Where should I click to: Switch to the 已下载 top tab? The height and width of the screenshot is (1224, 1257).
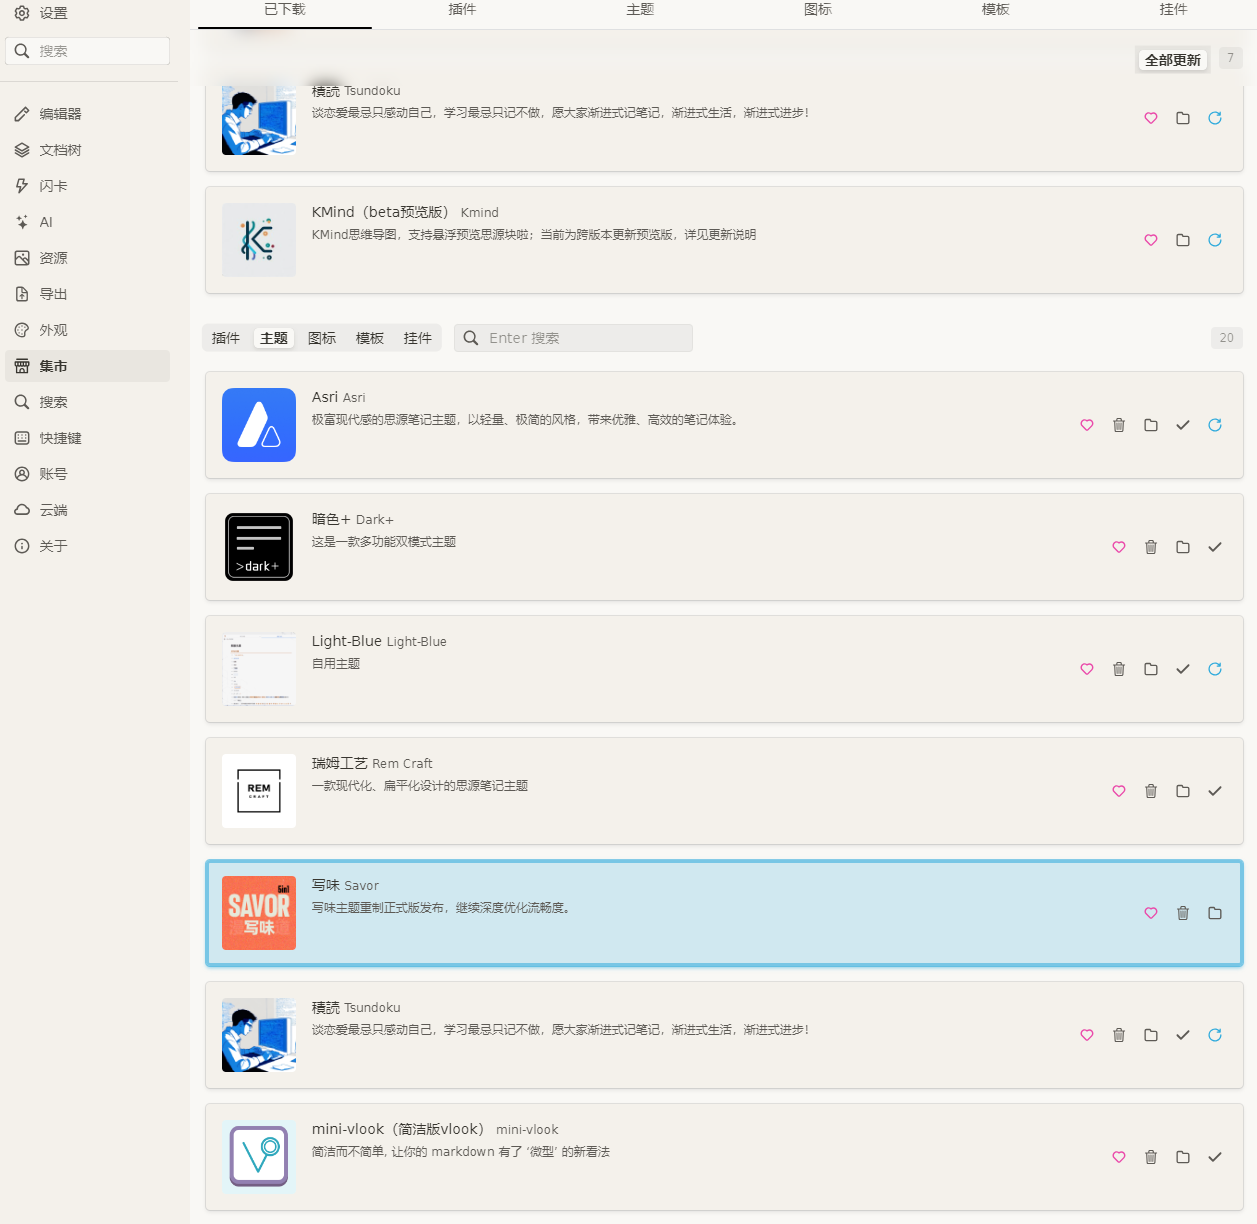point(285,10)
